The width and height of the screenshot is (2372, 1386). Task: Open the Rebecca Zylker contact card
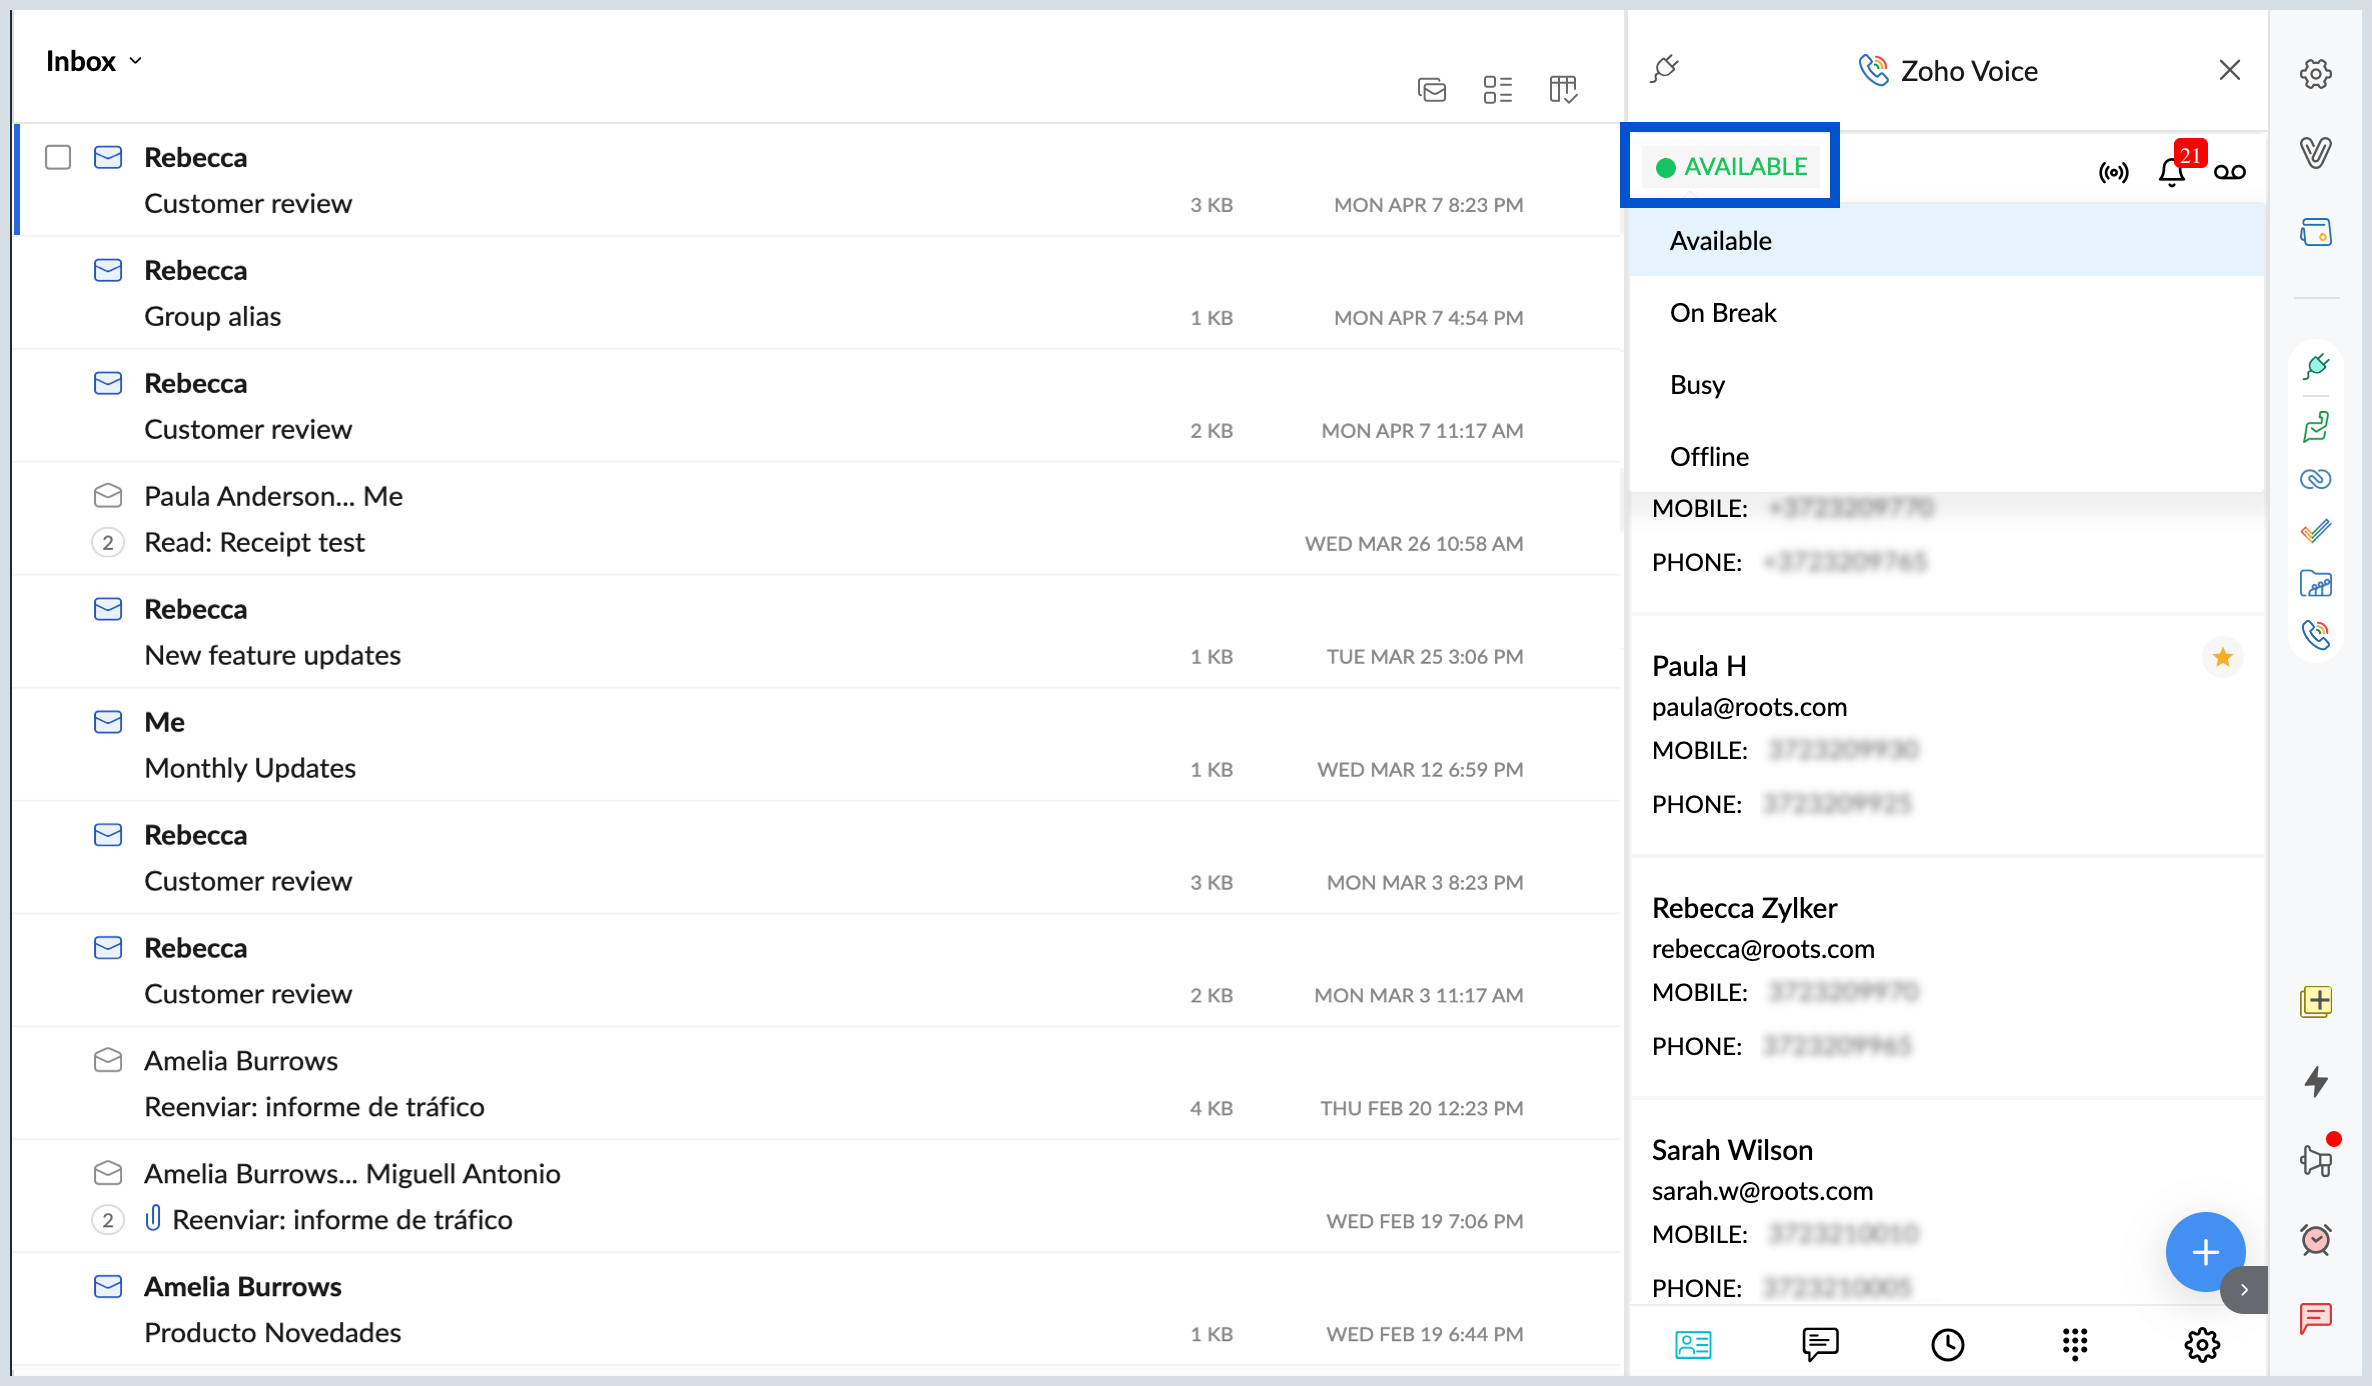coord(1744,908)
